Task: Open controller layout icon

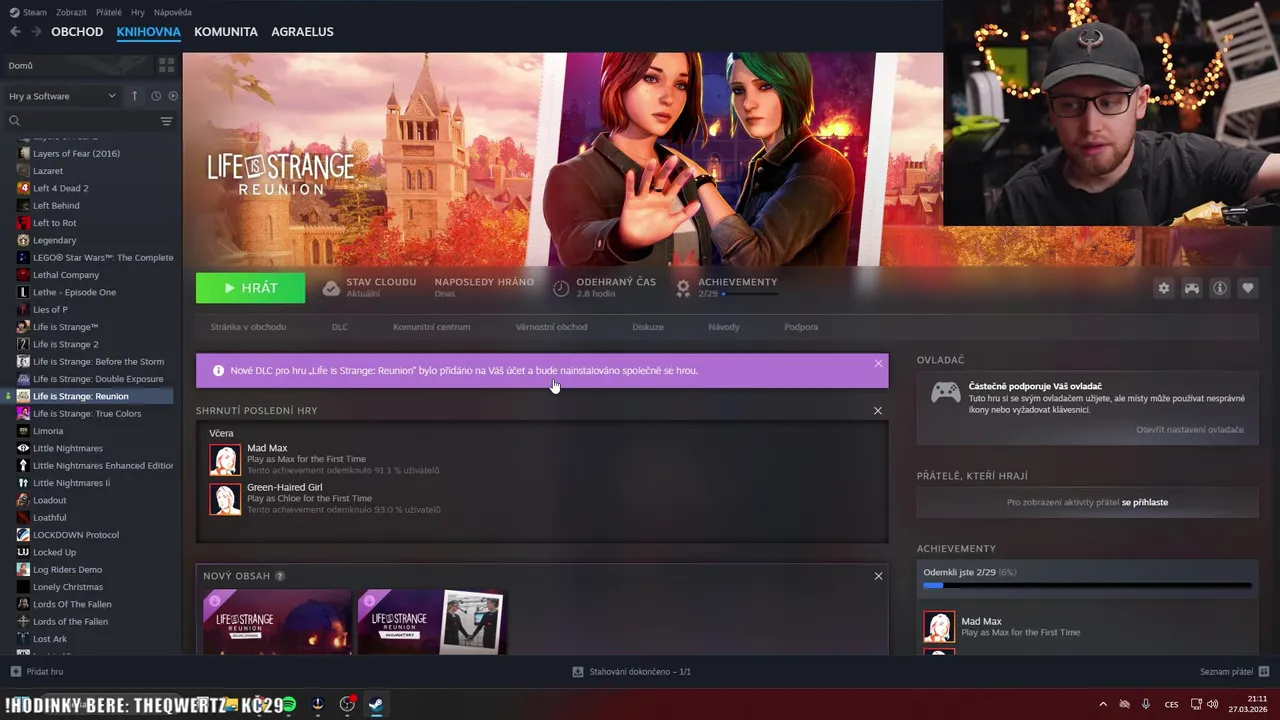Action: [1192, 288]
